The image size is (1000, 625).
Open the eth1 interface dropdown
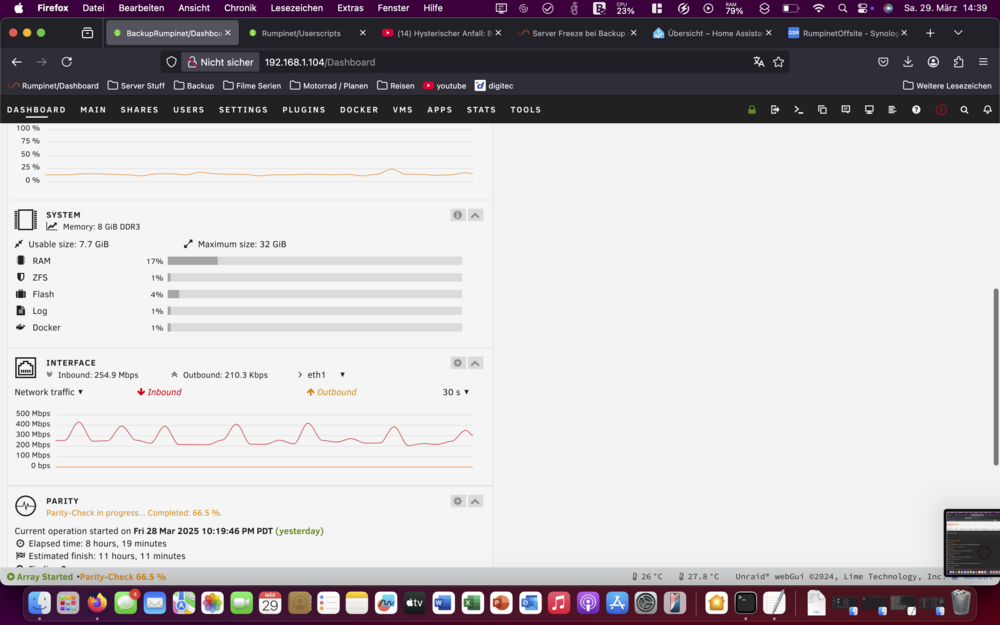[x=326, y=375]
